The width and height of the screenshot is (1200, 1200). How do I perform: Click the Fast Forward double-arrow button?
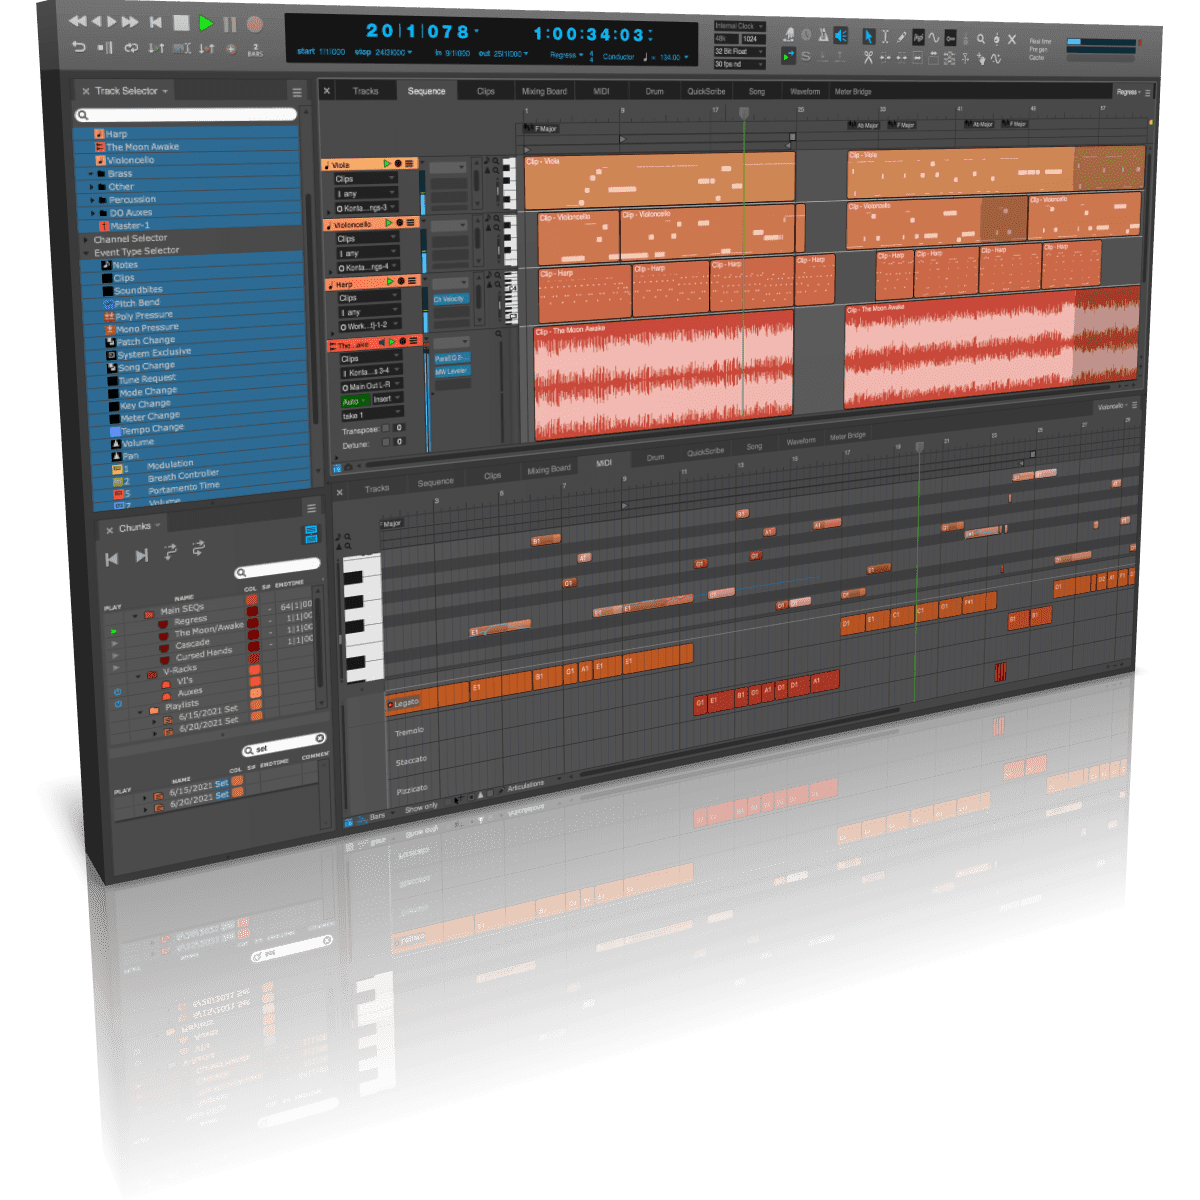[130, 21]
